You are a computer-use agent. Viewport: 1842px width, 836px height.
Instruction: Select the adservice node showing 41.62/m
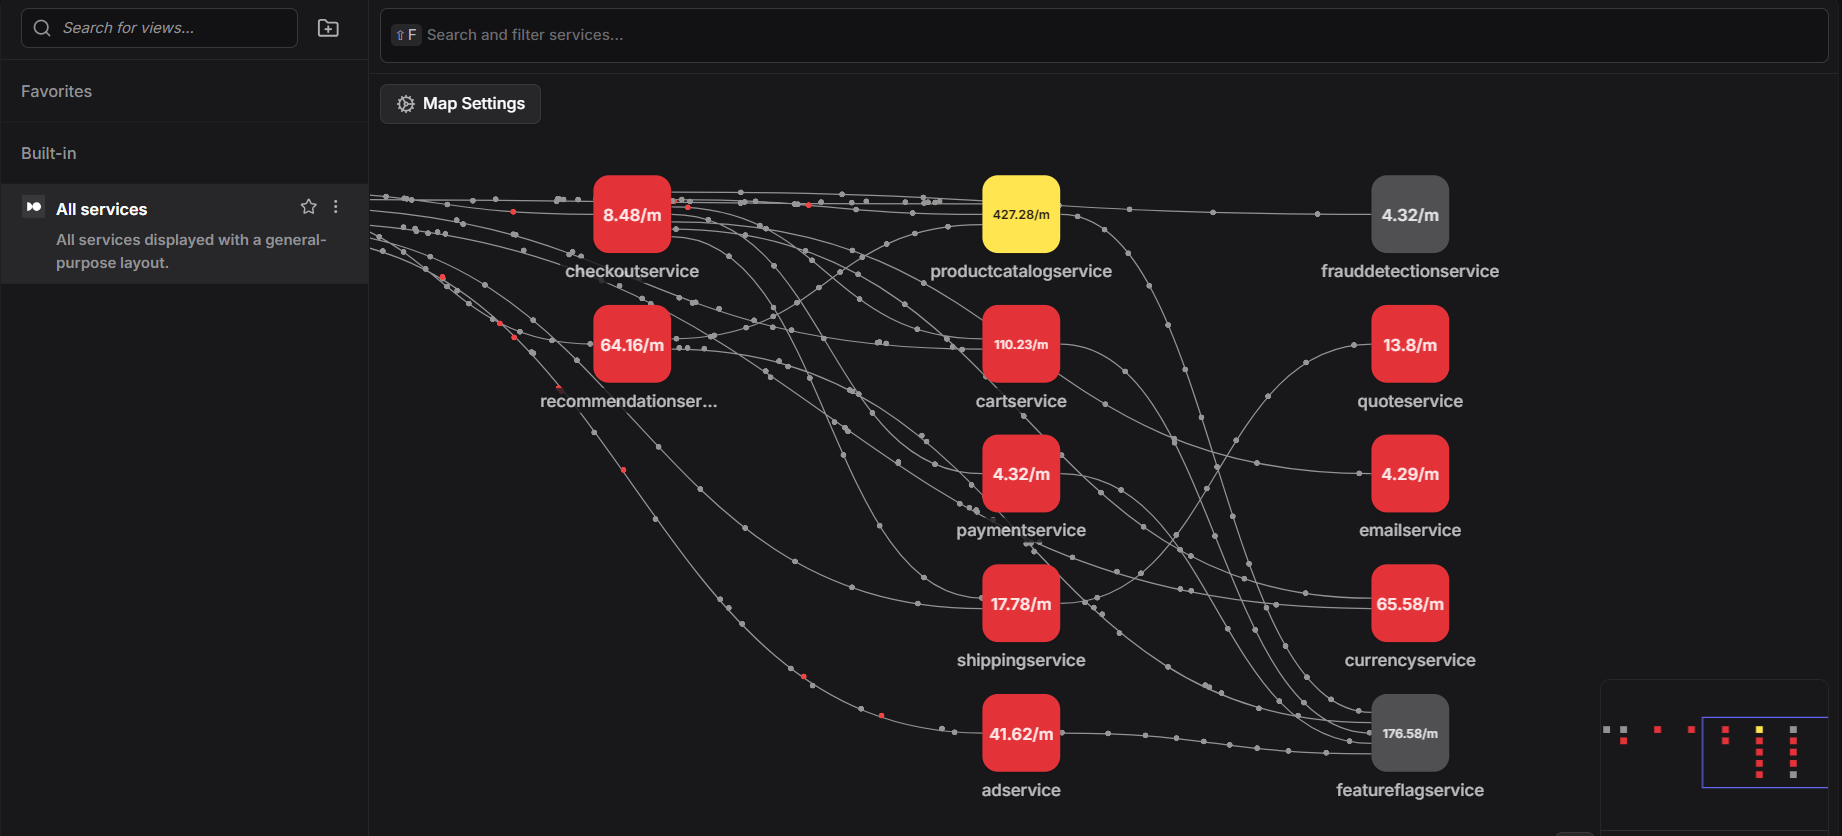pos(1021,733)
